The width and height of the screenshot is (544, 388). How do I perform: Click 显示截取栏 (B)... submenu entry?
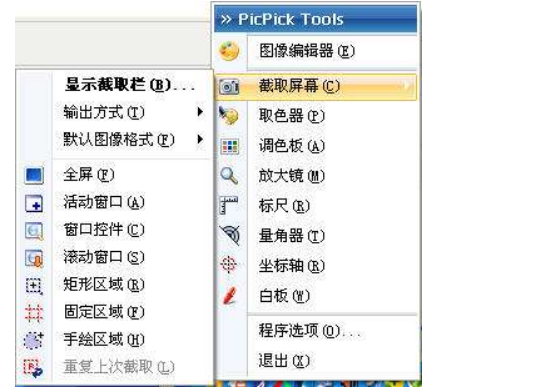click(x=115, y=85)
